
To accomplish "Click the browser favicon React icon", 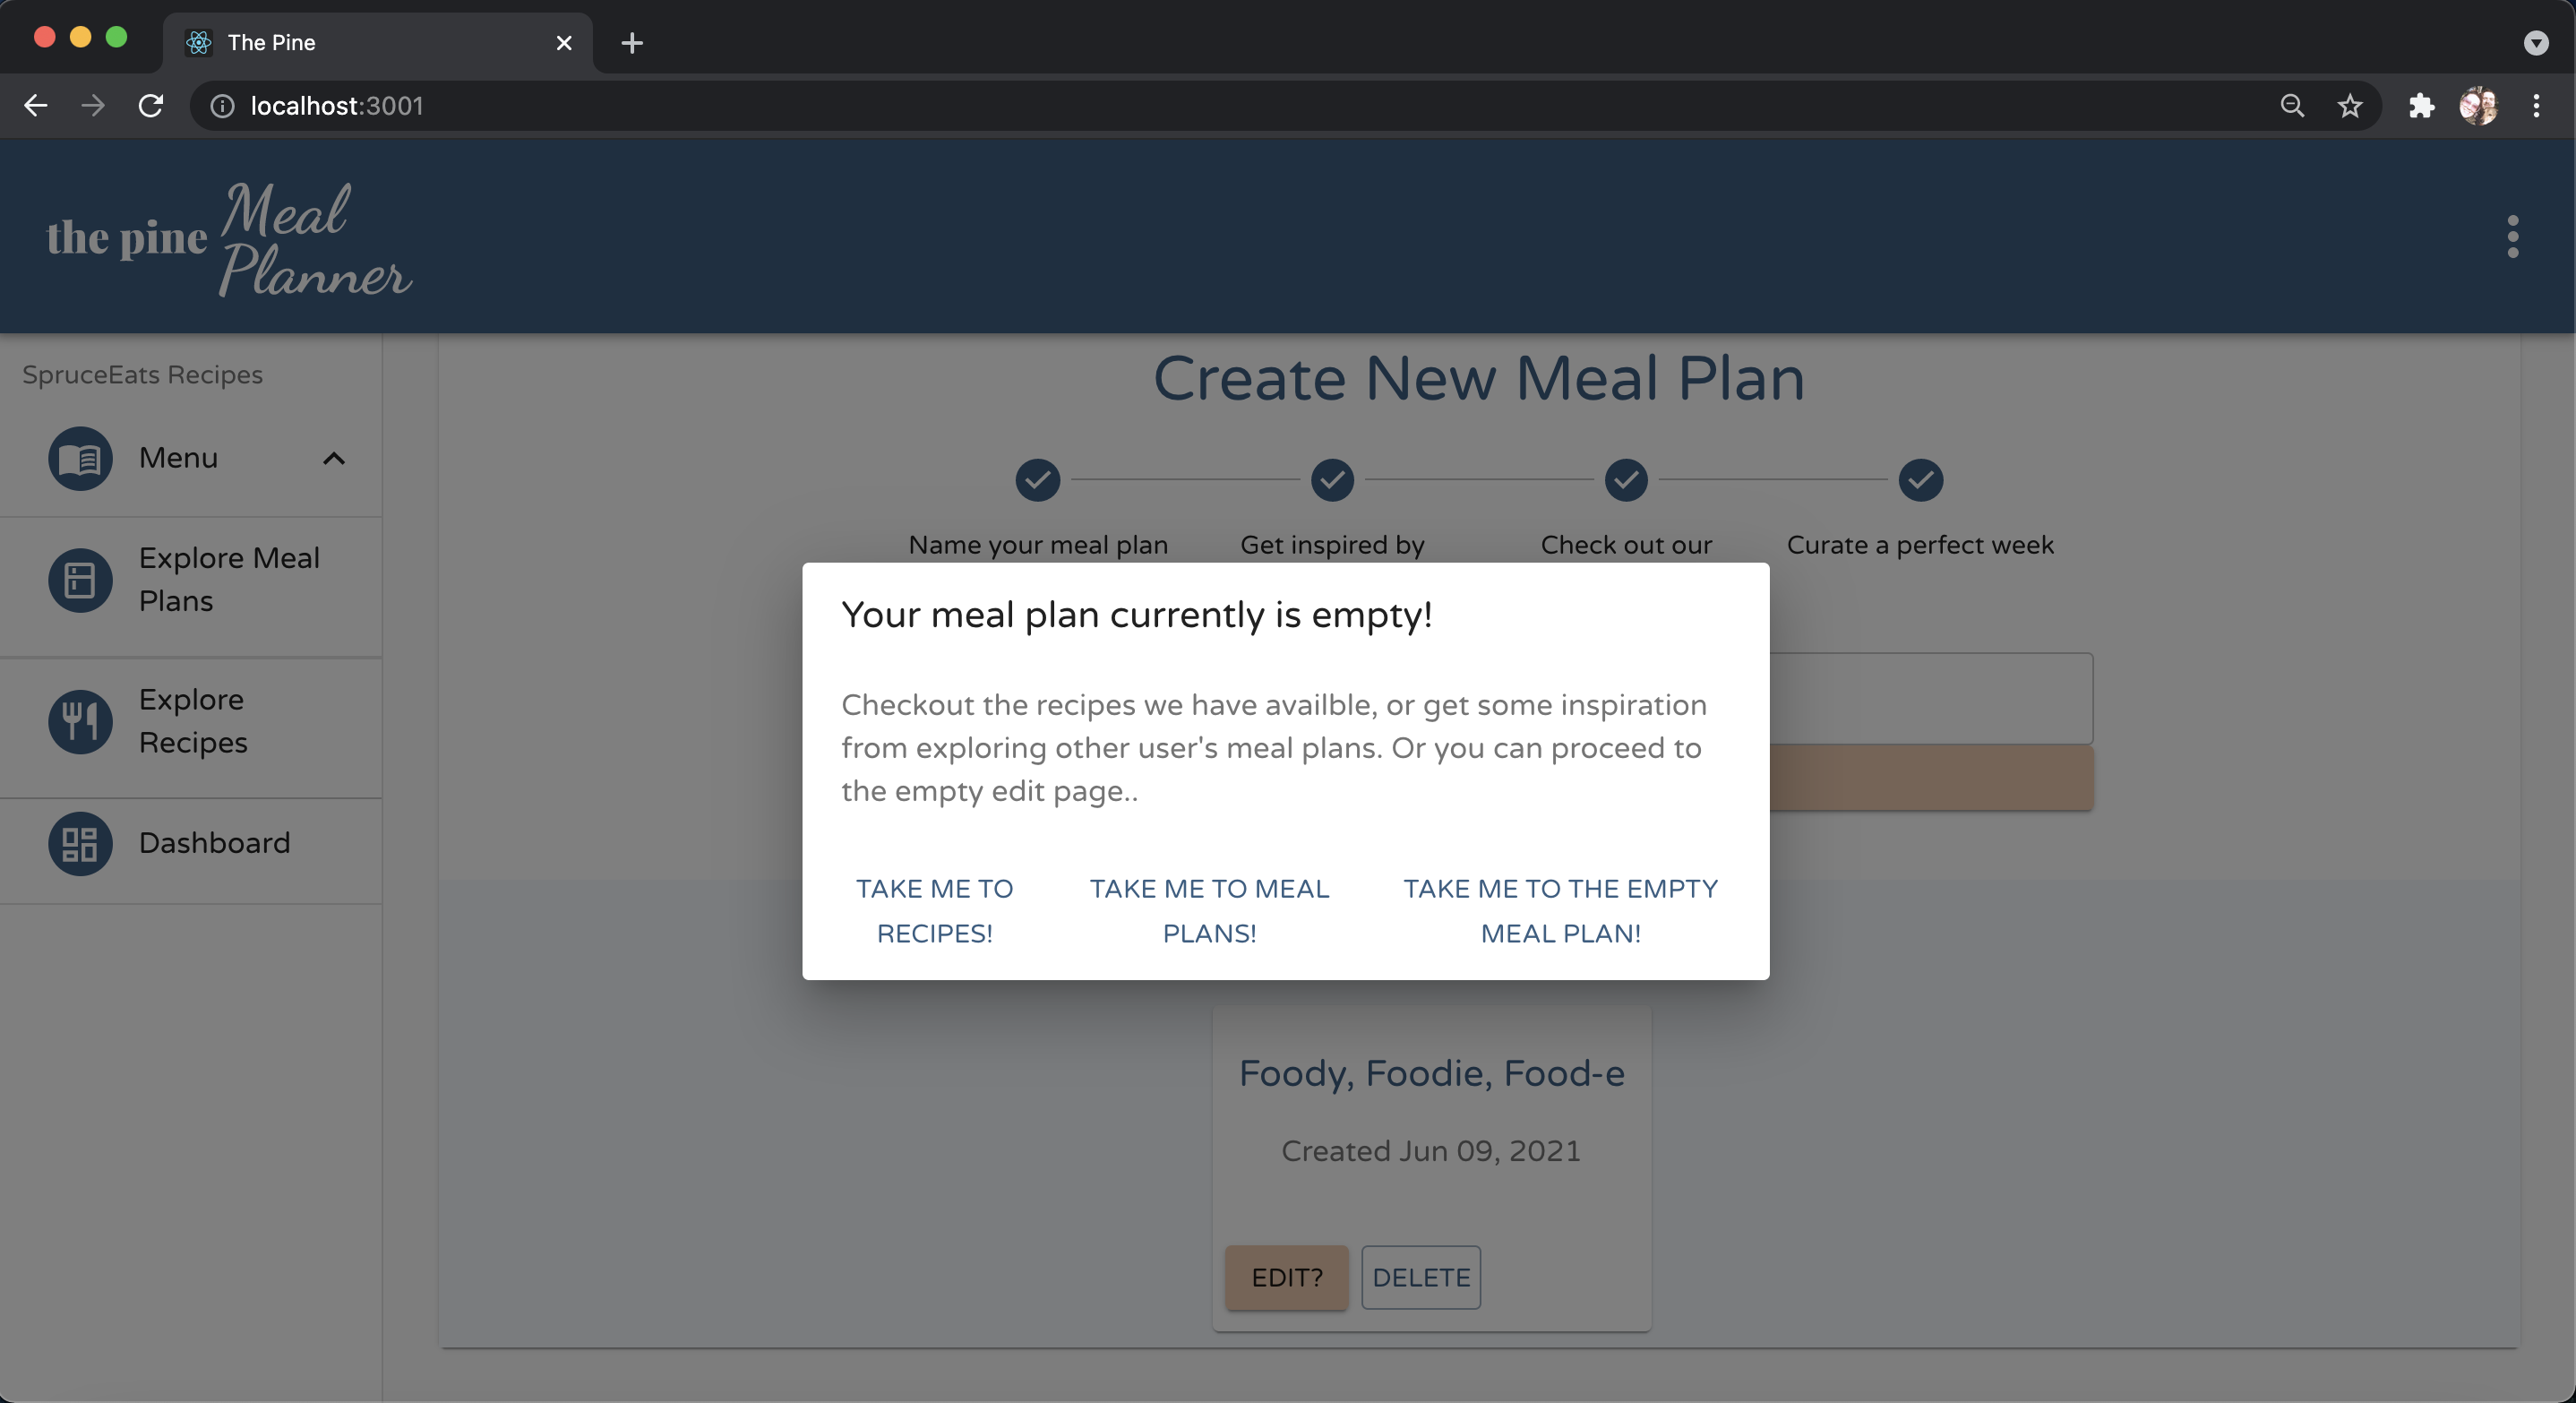I will pyautogui.click(x=199, y=41).
